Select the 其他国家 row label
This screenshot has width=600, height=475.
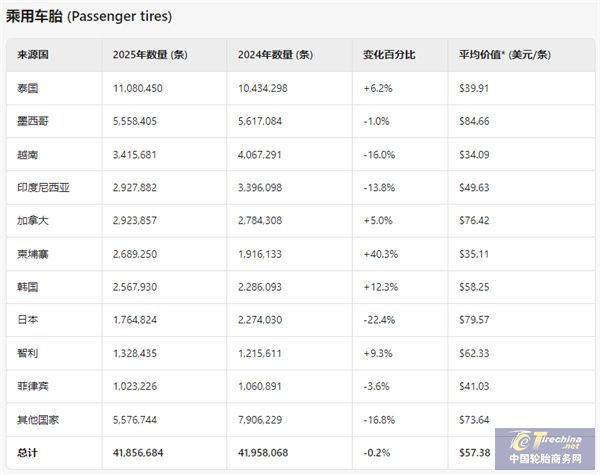(x=39, y=420)
